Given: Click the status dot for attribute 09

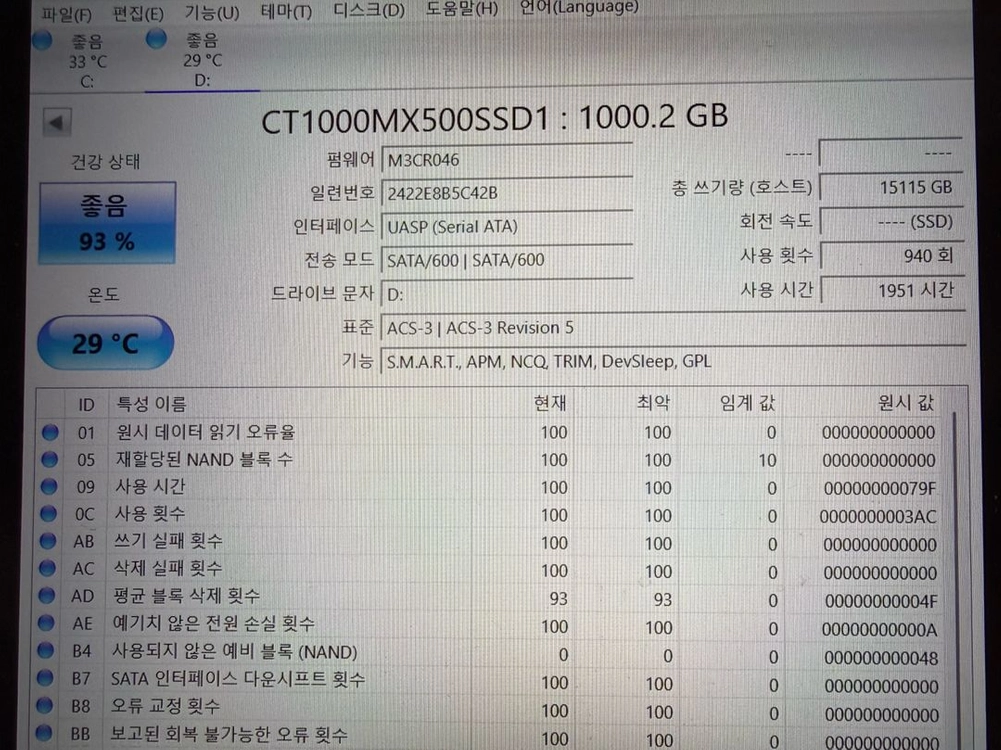Looking at the screenshot, I should [x=49, y=486].
